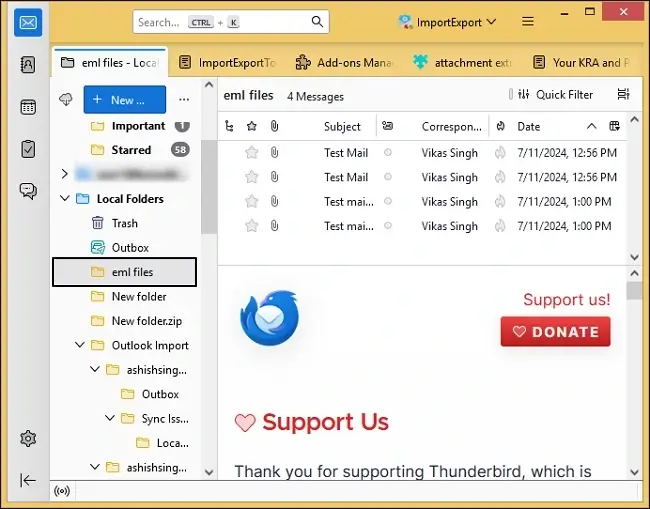This screenshot has height=509, width=650.
Task: Open the column picker icon
Action: pos(614,126)
